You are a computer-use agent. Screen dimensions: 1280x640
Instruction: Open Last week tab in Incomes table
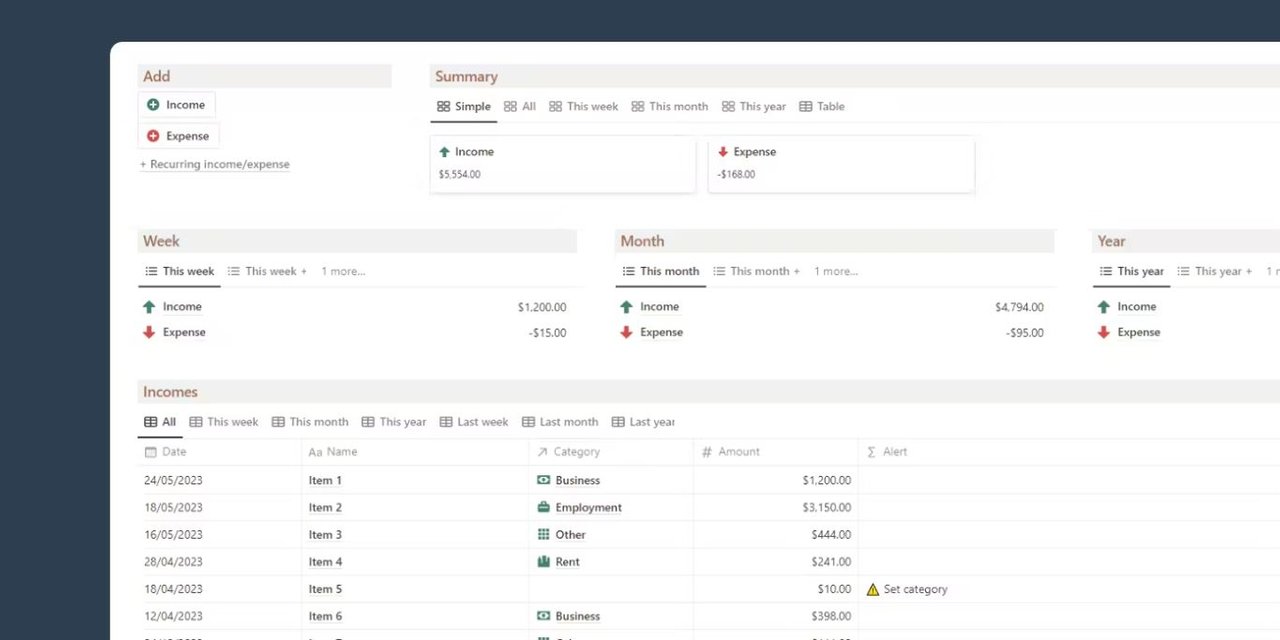474,422
